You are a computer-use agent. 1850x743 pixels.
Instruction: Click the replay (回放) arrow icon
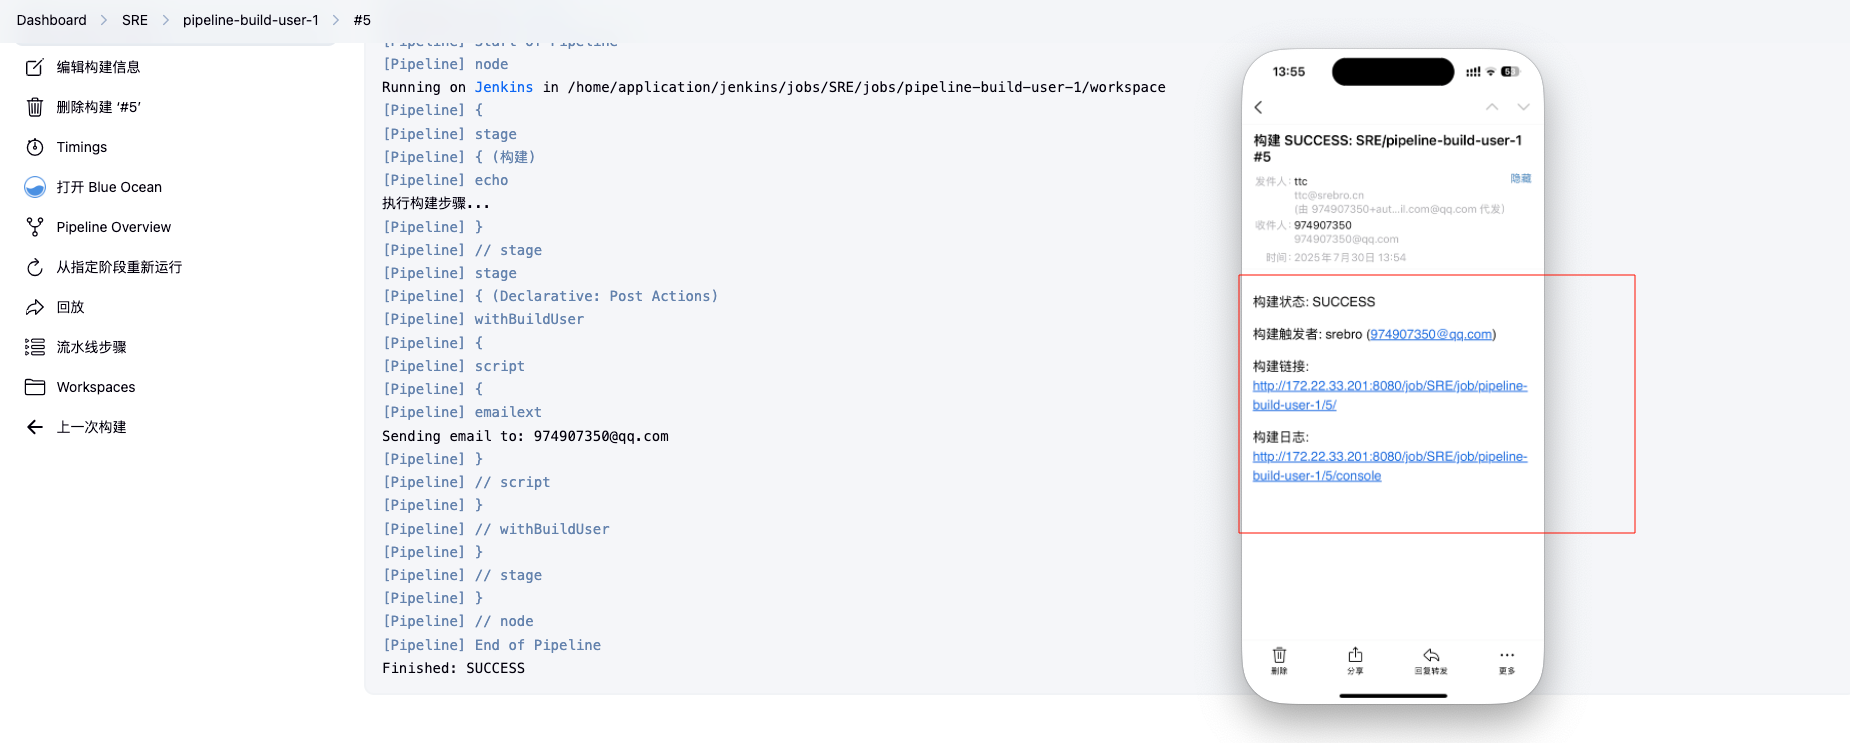click(35, 307)
